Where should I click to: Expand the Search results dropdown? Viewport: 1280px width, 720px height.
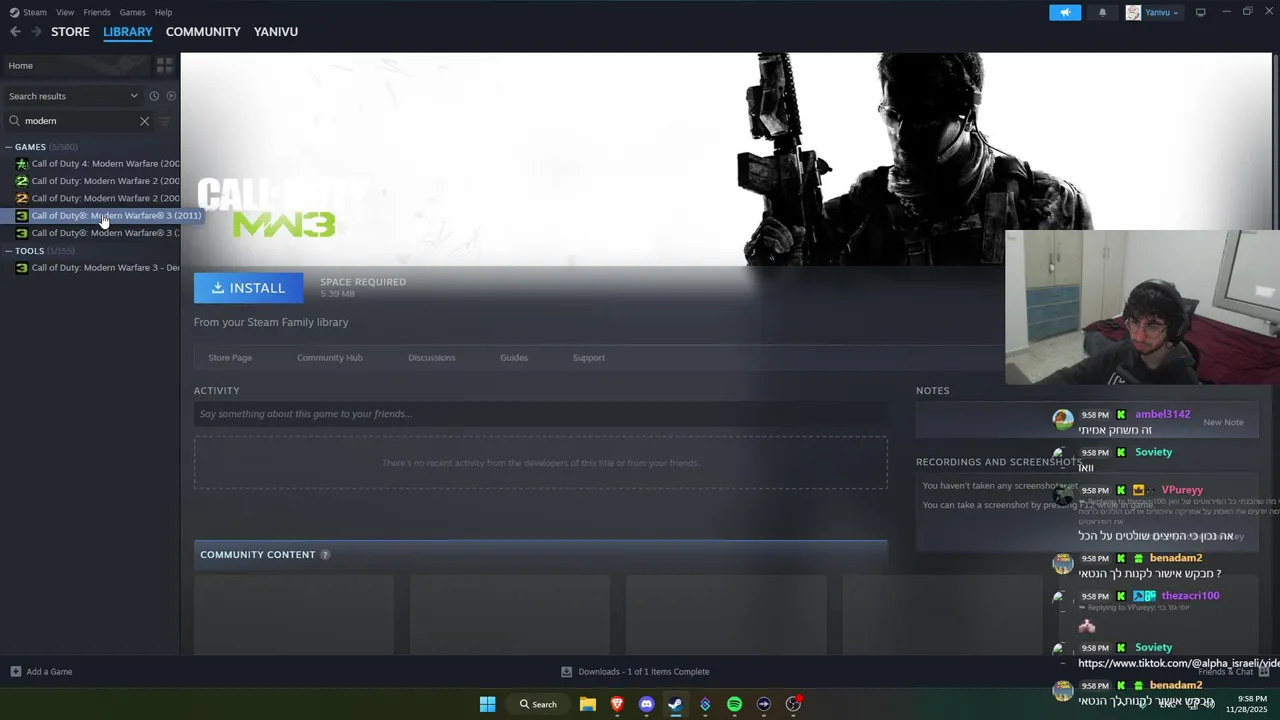pyautogui.click(x=73, y=96)
